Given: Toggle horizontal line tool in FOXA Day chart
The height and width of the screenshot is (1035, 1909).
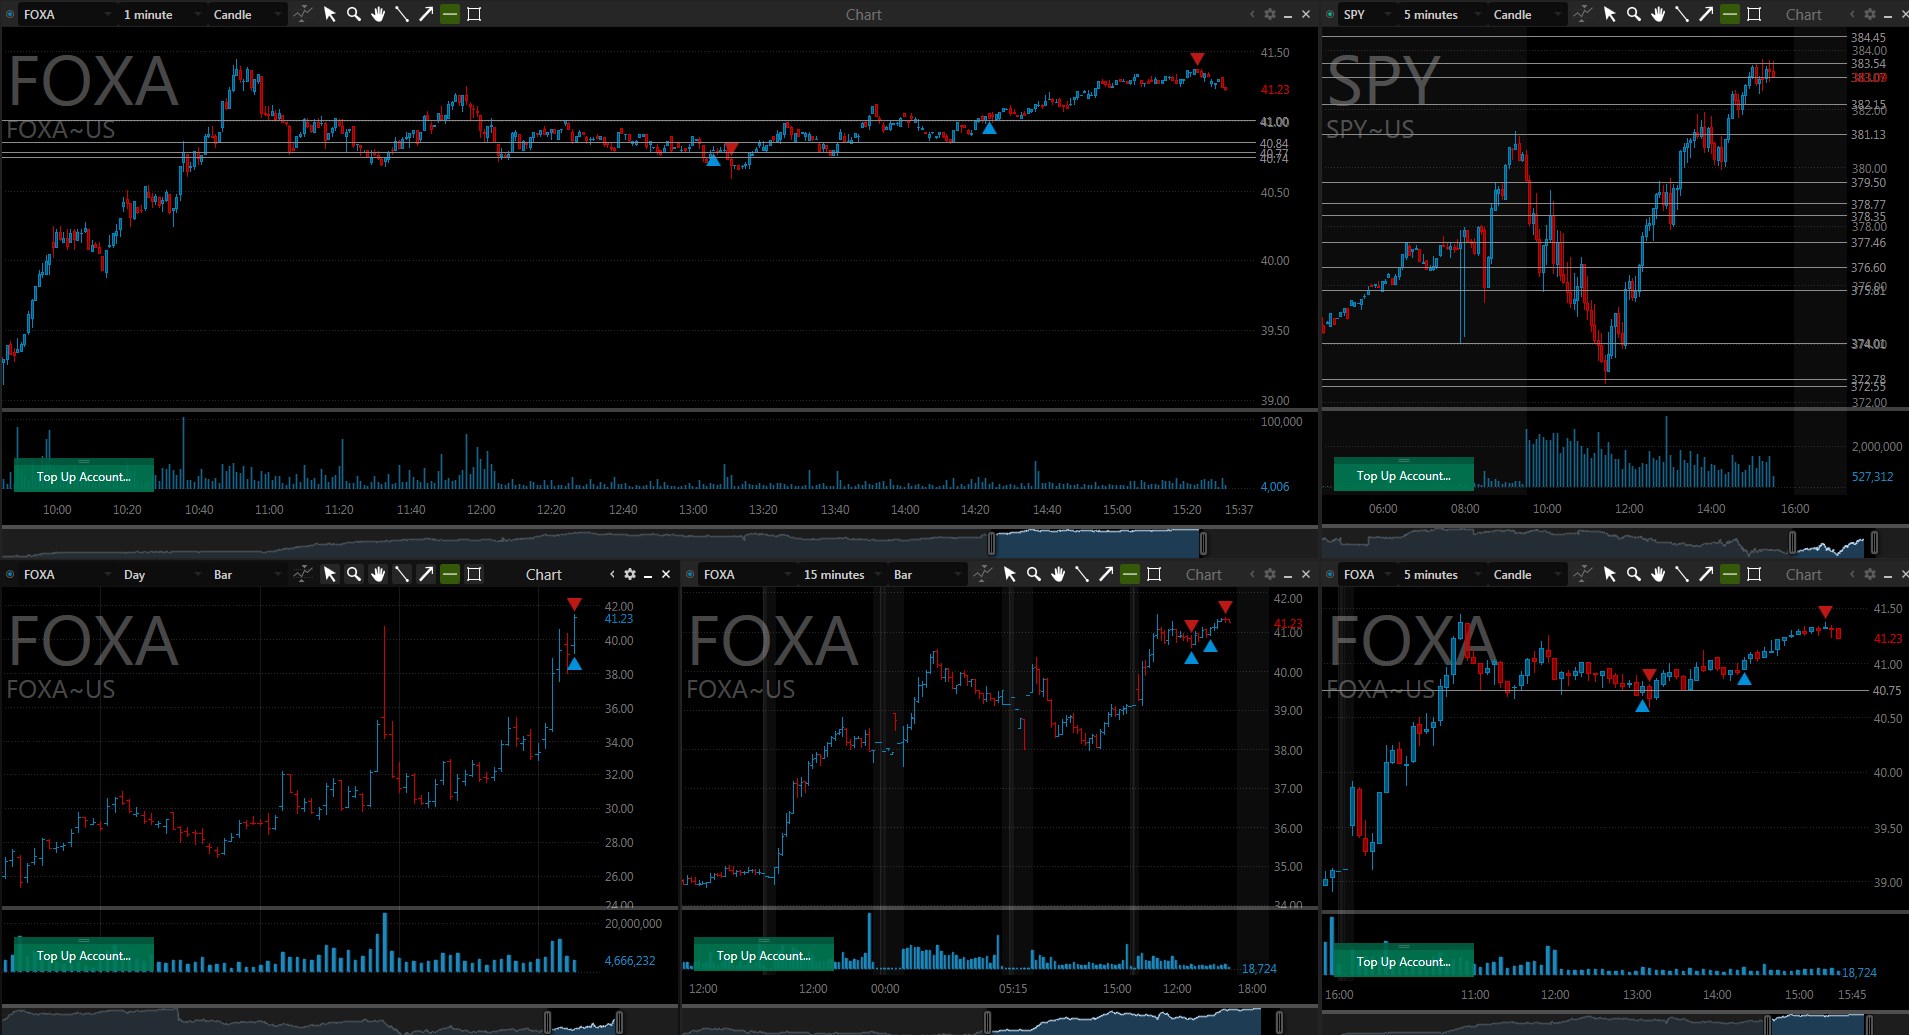Looking at the screenshot, I should 450,574.
